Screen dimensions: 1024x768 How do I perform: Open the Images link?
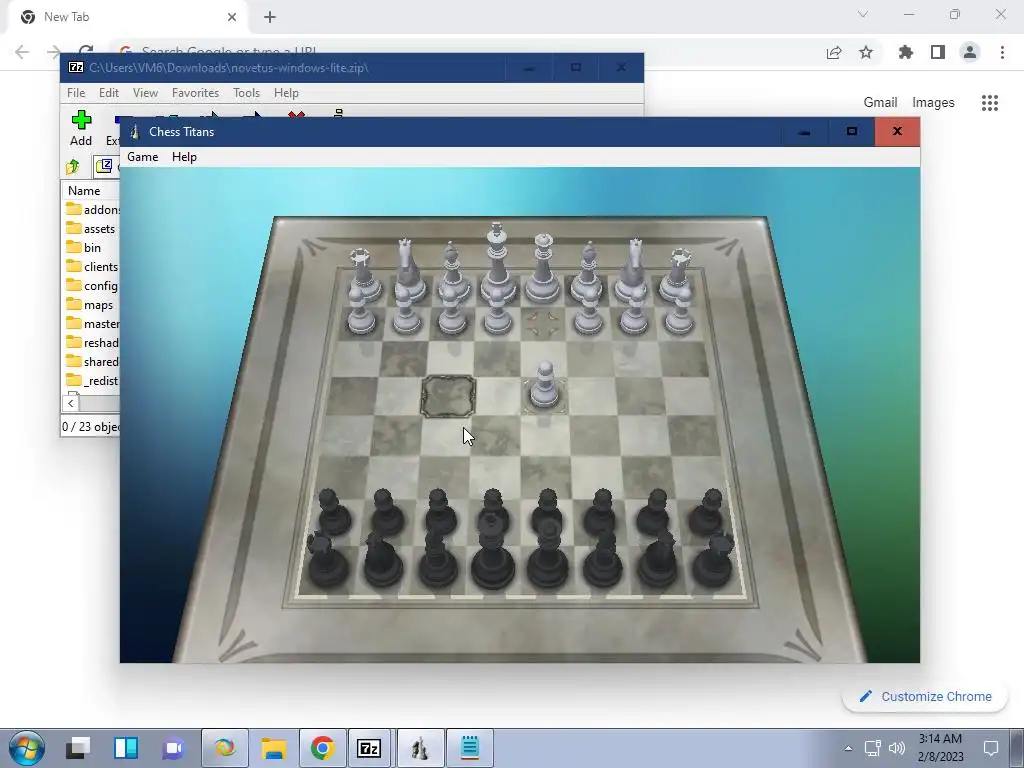point(933,103)
